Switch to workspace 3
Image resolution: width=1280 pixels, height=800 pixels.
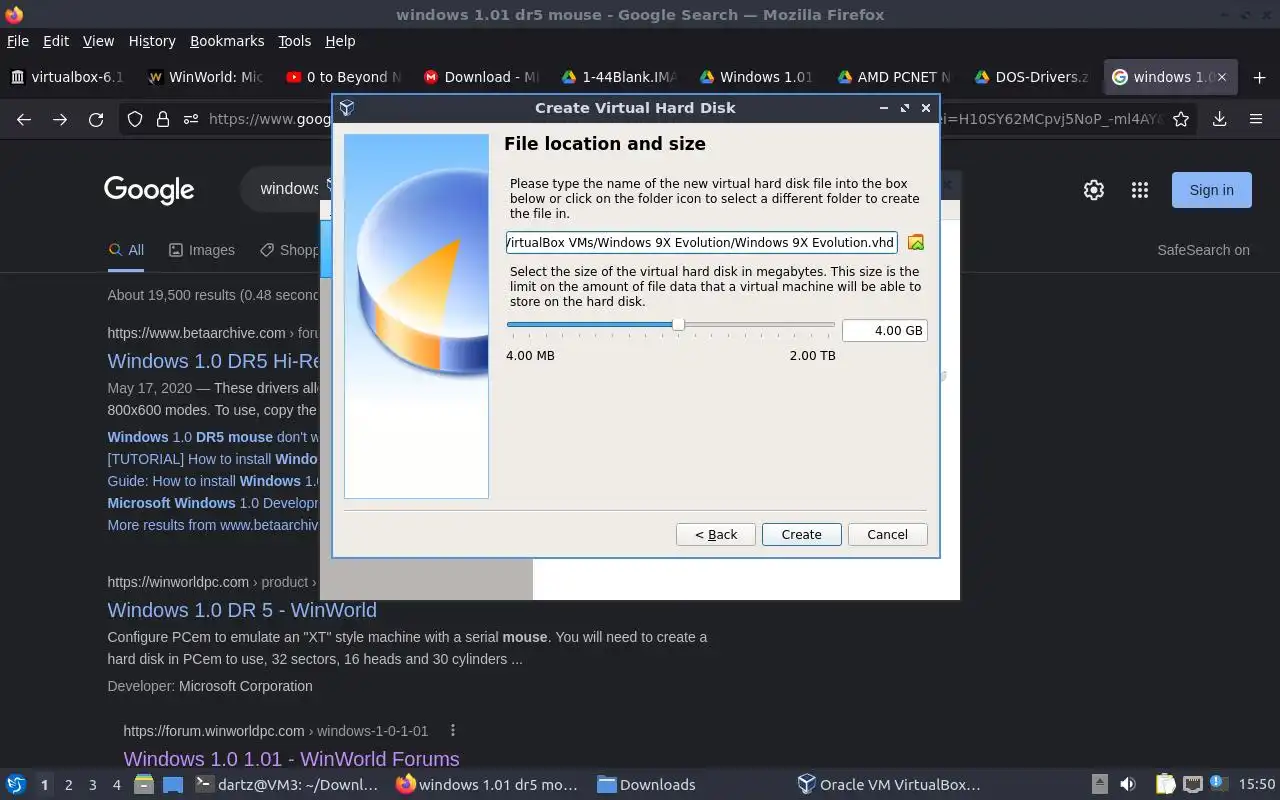pos(92,785)
